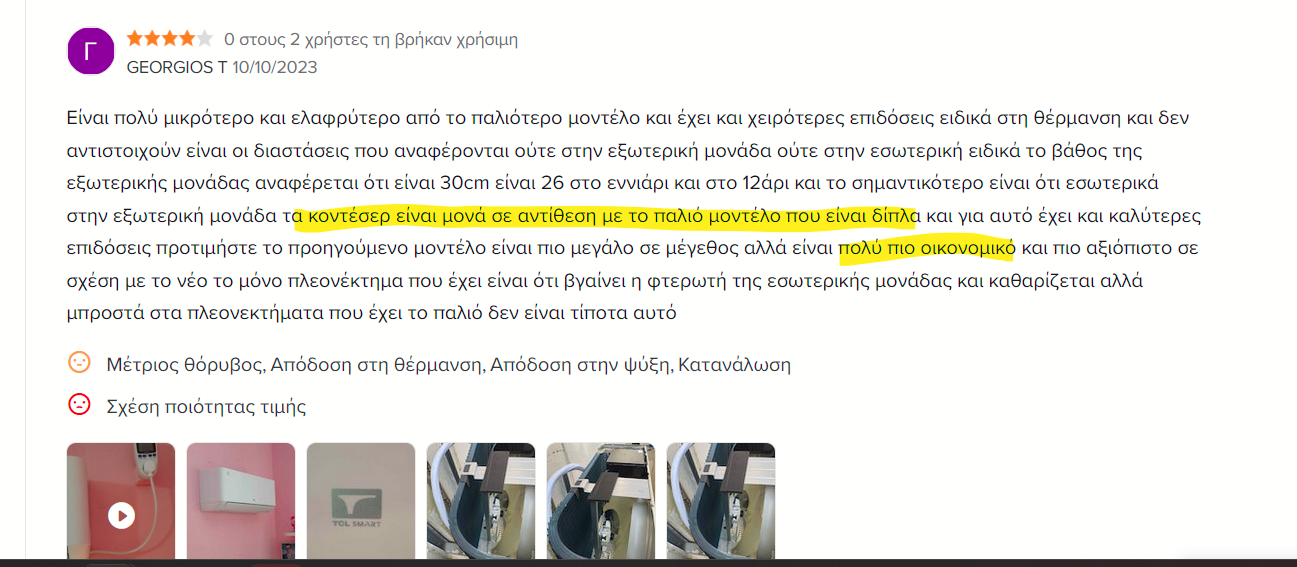Click the 'Σχέση ποιότητας τιμής' label
Screen dimensions: 1297x567
[x=206, y=406]
